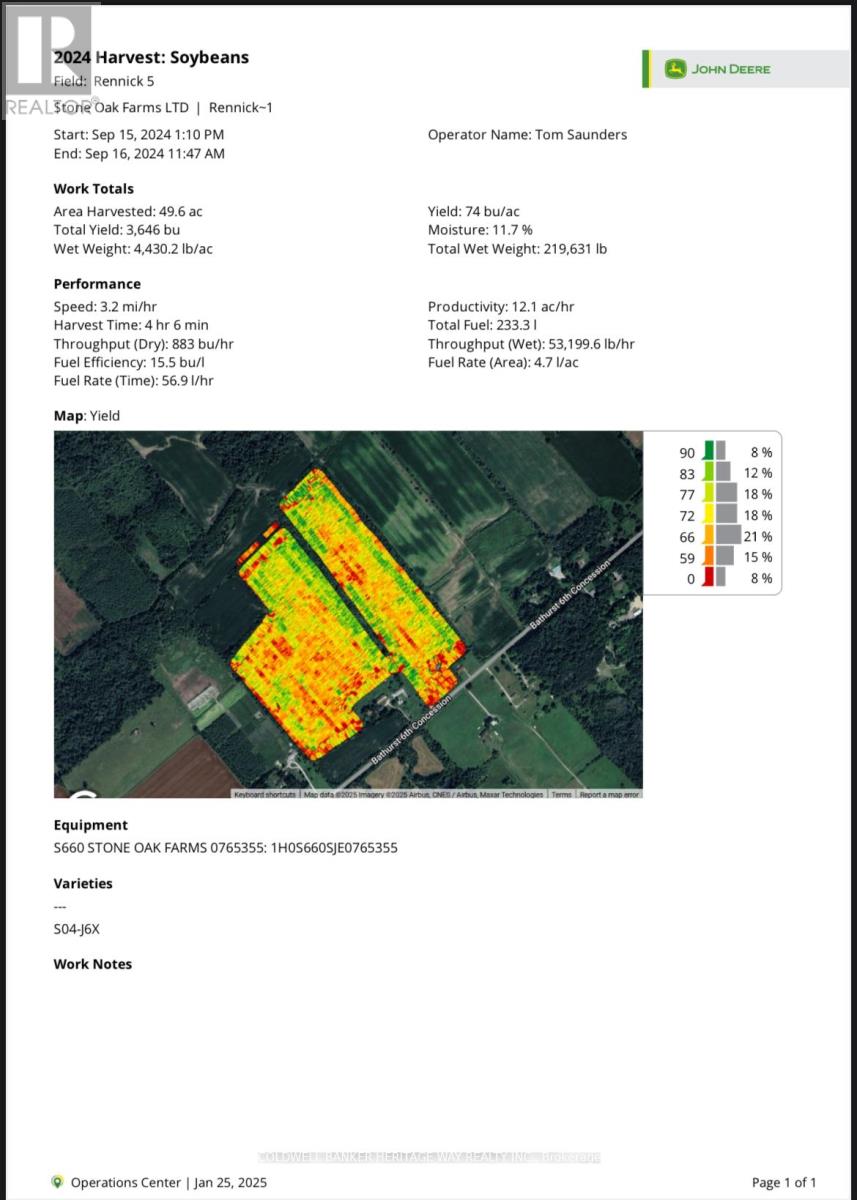
Task: Click Report a map error link
Action: [x=609, y=795]
